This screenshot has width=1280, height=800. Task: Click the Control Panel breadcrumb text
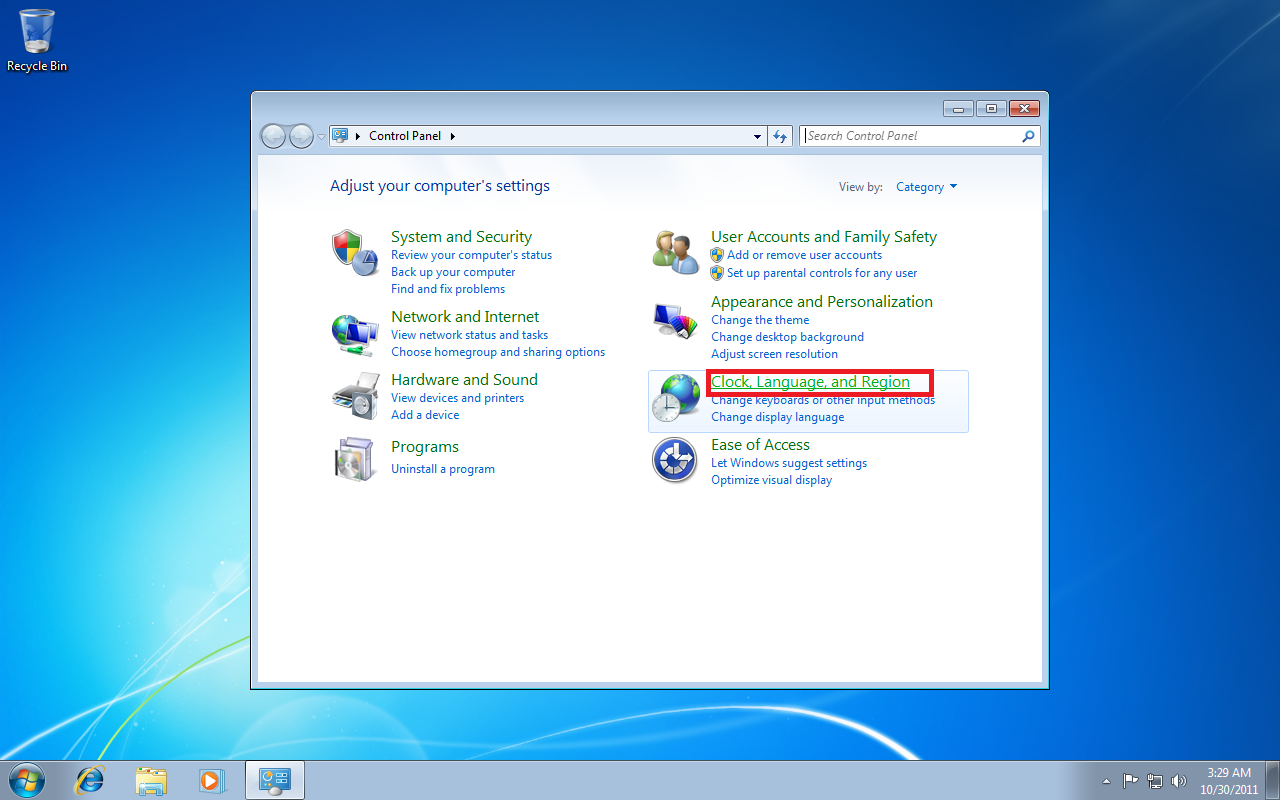(405, 136)
